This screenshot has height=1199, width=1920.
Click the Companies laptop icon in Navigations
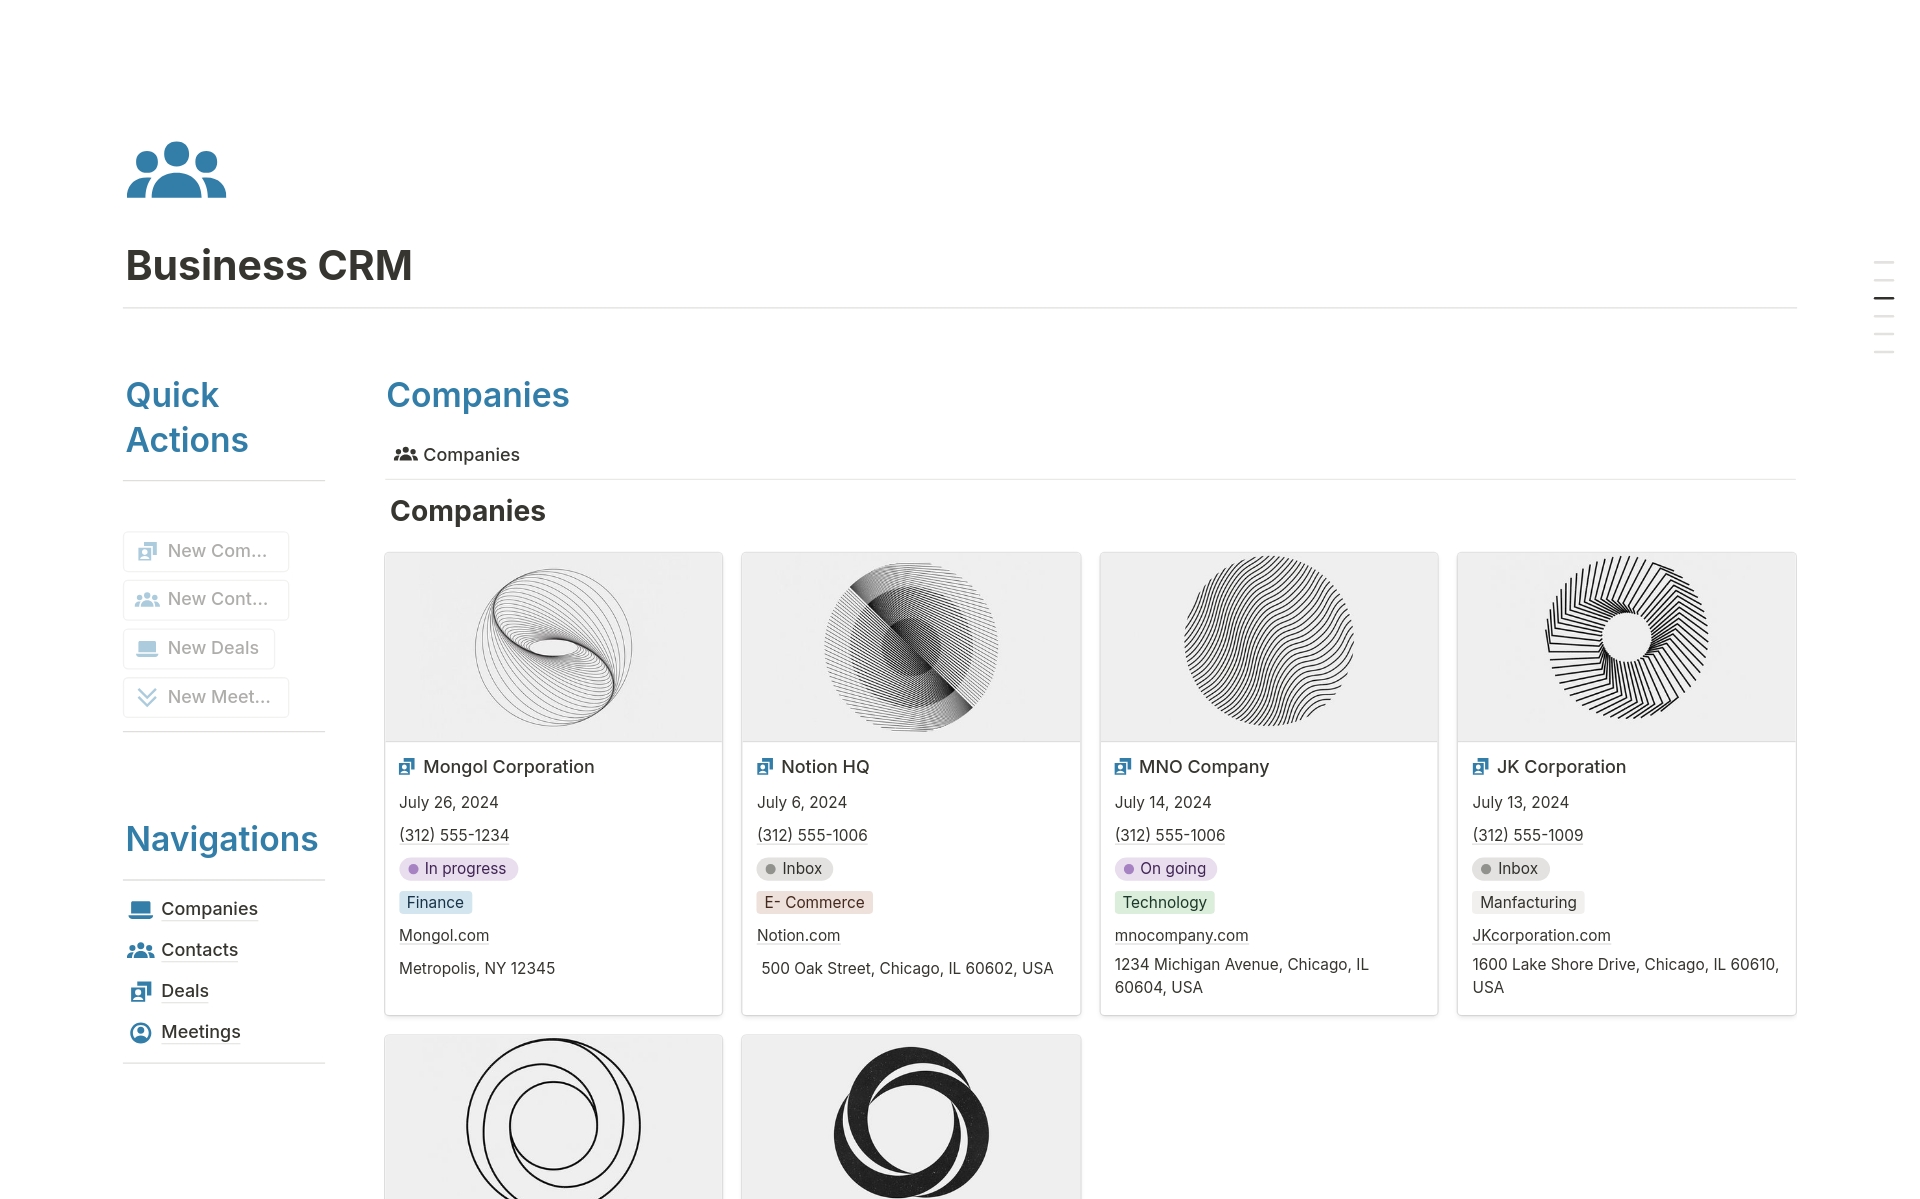(140, 909)
